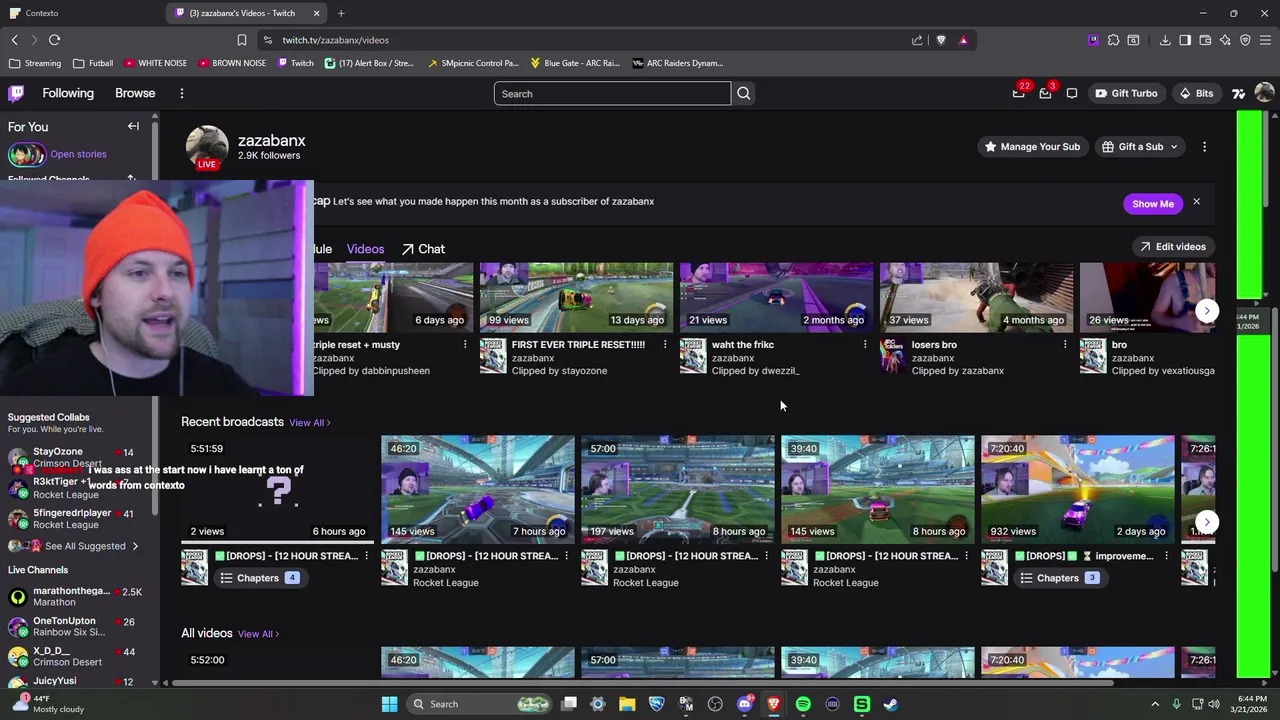Open channel options three-dot menu
The height and width of the screenshot is (720, 1280).
pyautogui.click(x=1204, y=146)
